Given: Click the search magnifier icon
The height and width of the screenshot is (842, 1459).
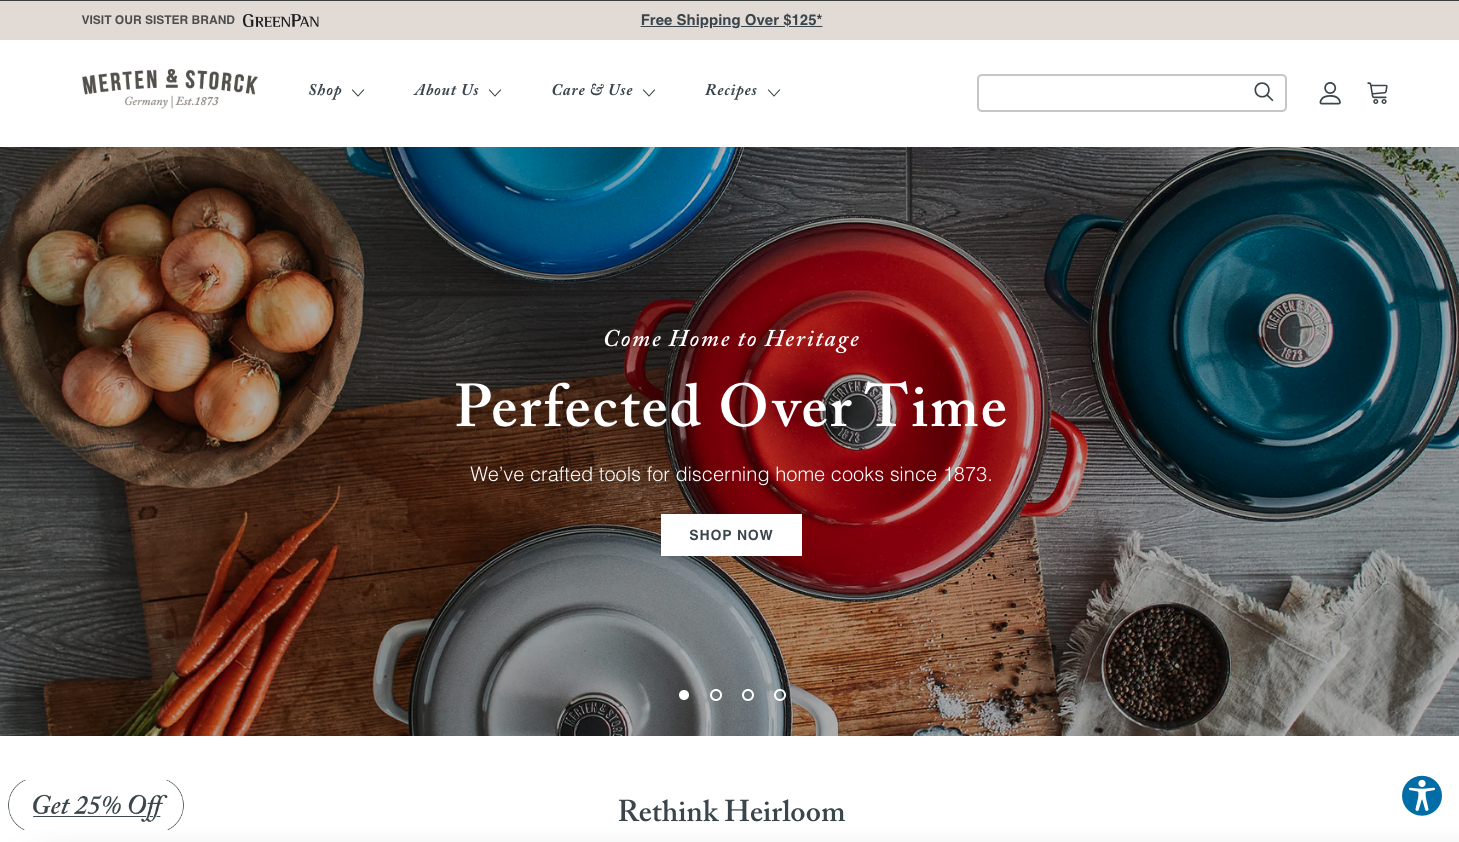Looking at the screenshot, I should pos(1263,92).
